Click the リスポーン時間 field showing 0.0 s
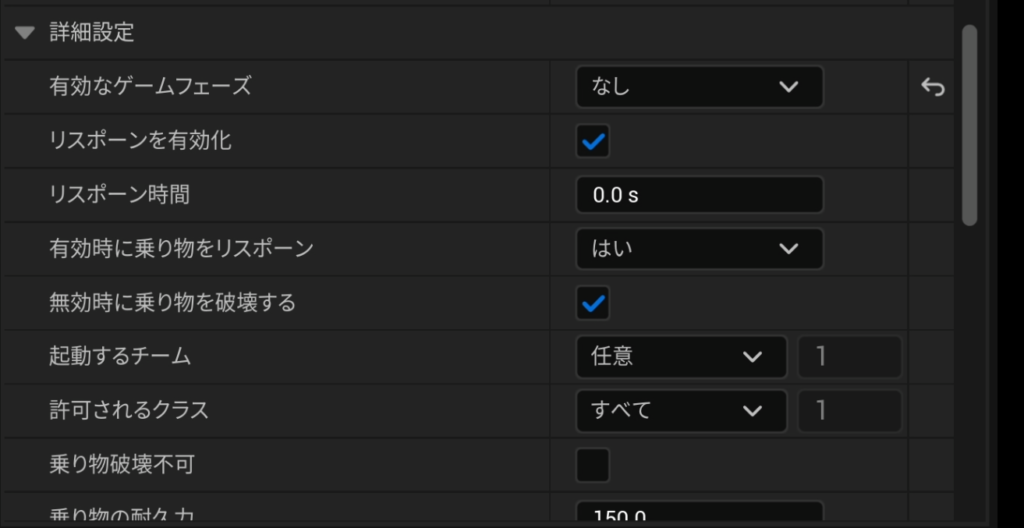 (699, 195)
